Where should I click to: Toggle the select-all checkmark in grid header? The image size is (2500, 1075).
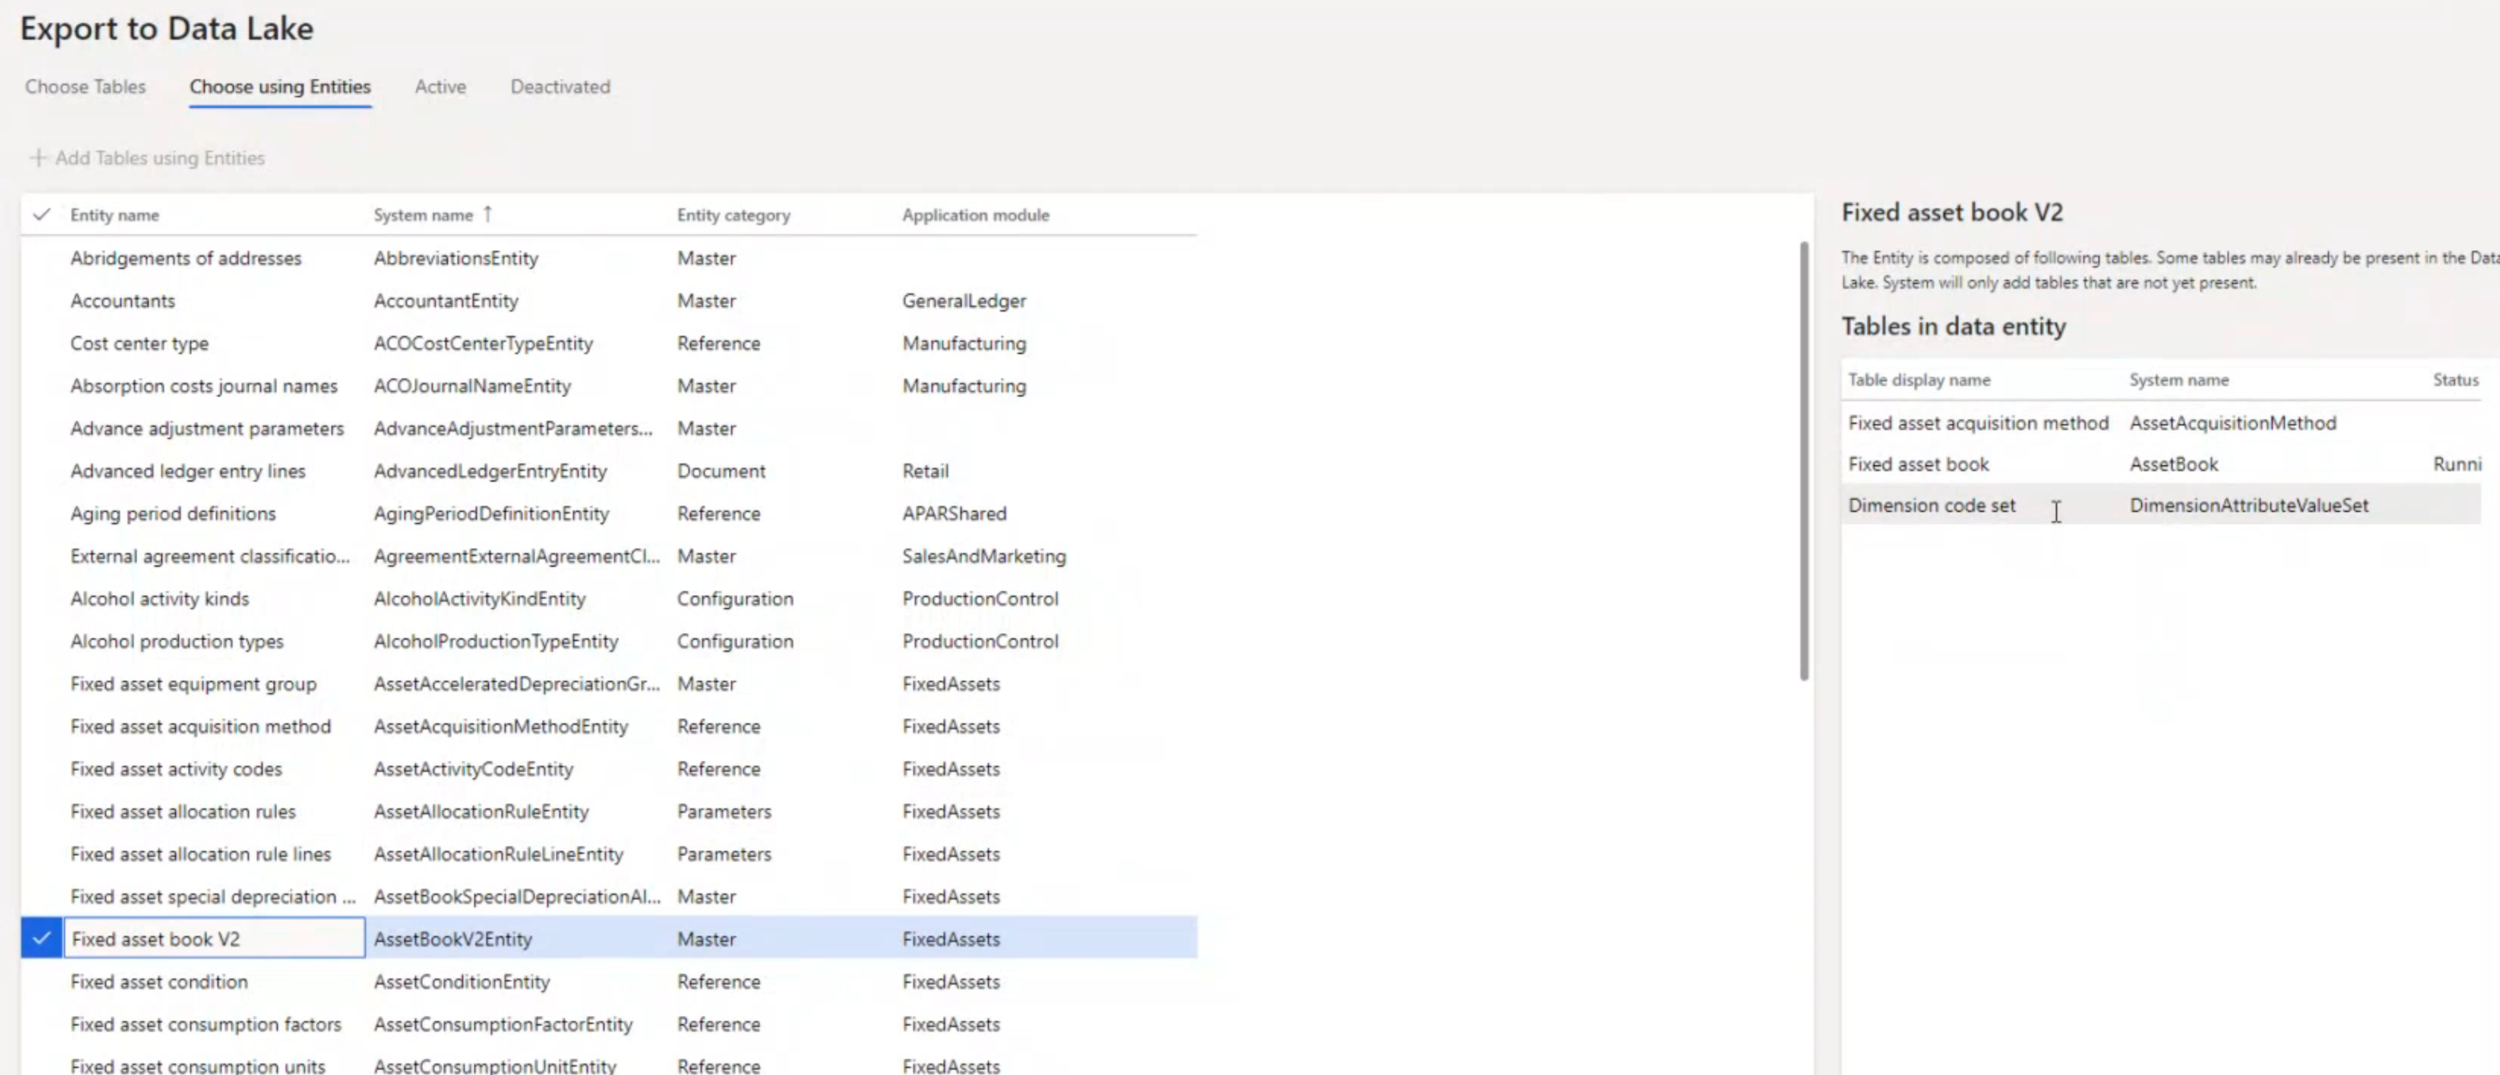41,215
